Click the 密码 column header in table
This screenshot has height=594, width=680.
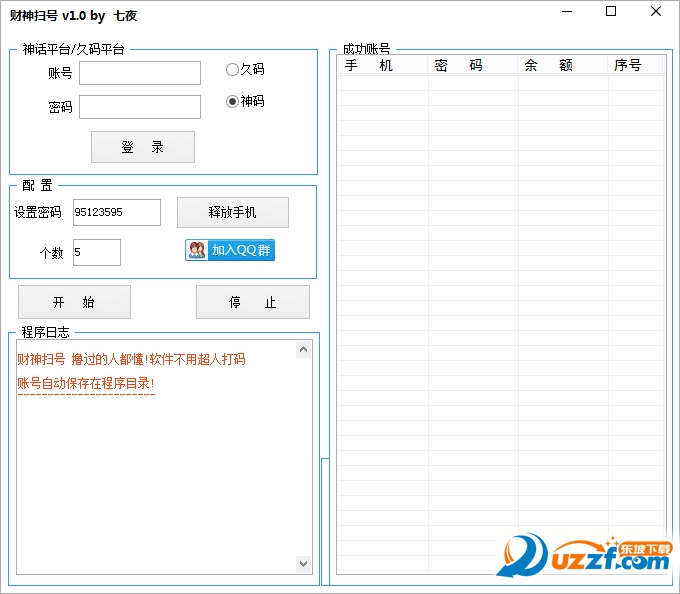point(472,65)
